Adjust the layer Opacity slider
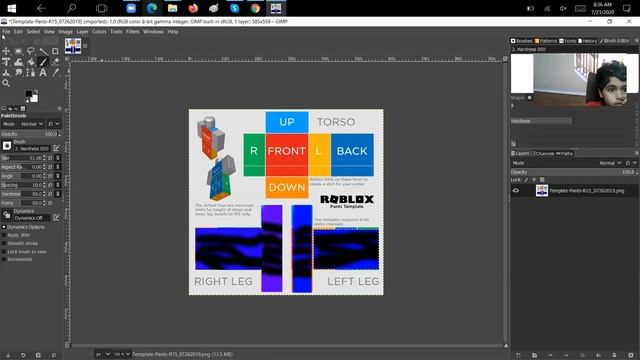The height and width of the screenshot is (360, 640). [x=574, y=172]
